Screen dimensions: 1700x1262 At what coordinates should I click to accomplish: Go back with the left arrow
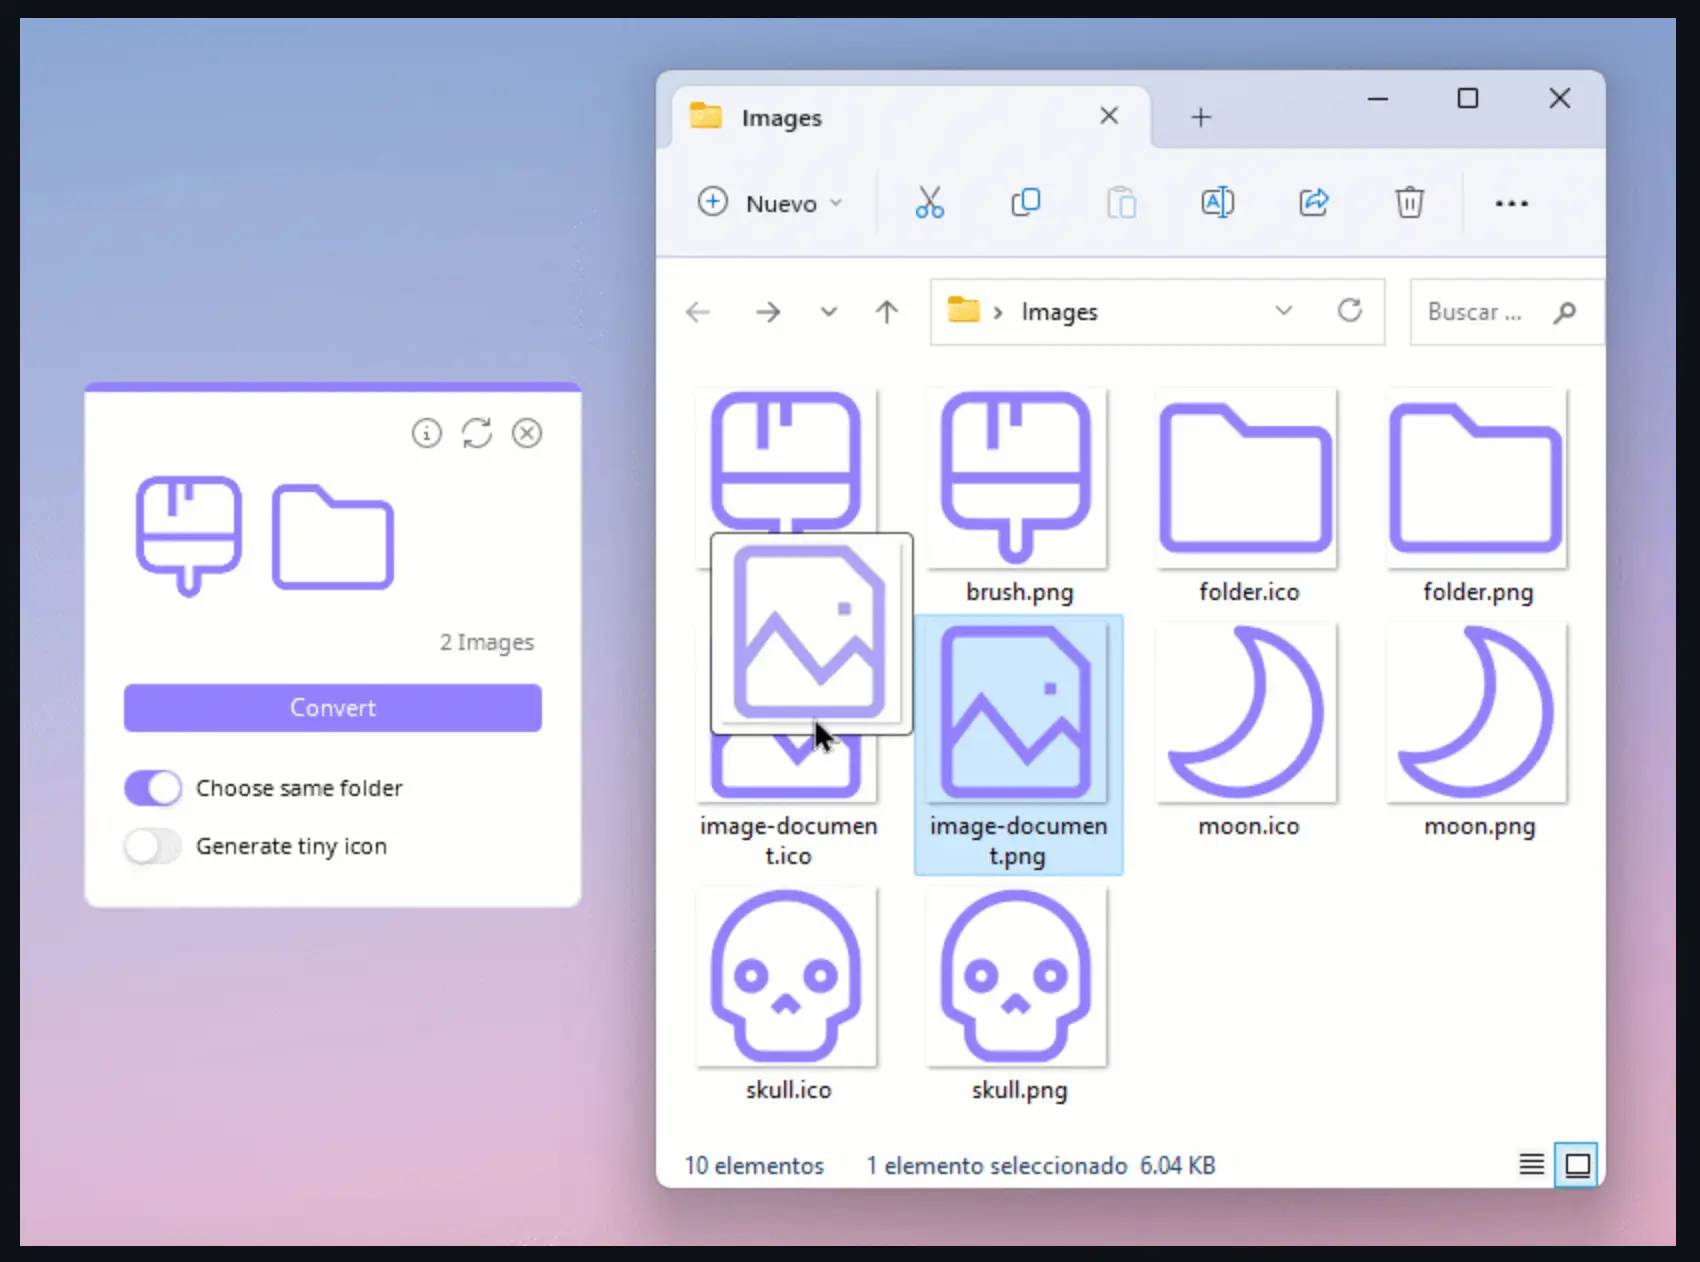tap(698, 312)
